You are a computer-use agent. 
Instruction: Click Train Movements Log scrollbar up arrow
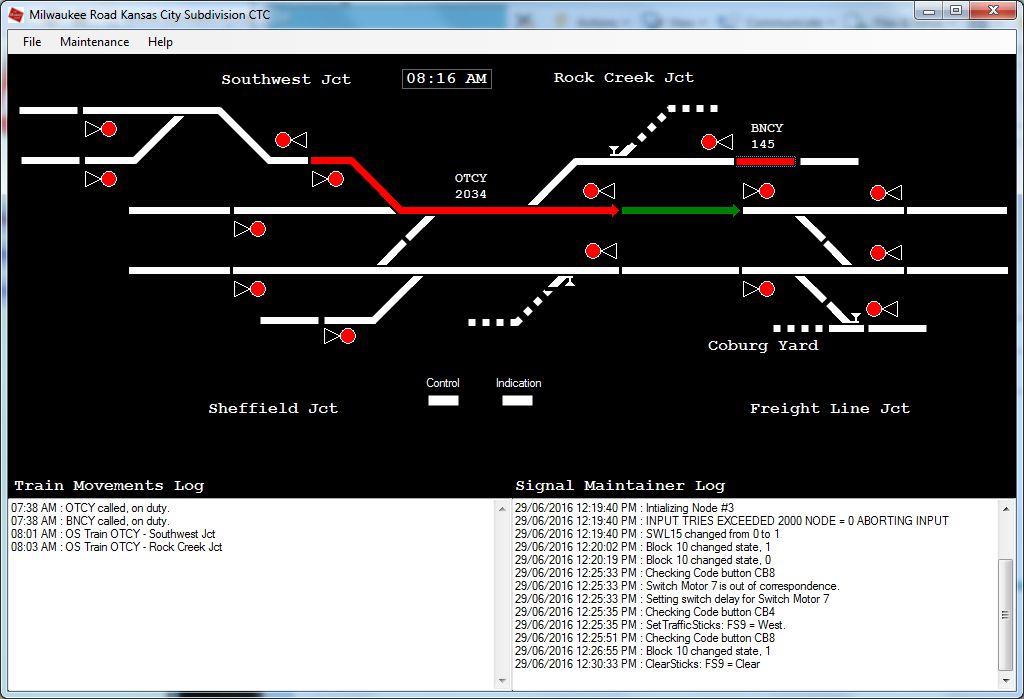[x=502, y=509]
